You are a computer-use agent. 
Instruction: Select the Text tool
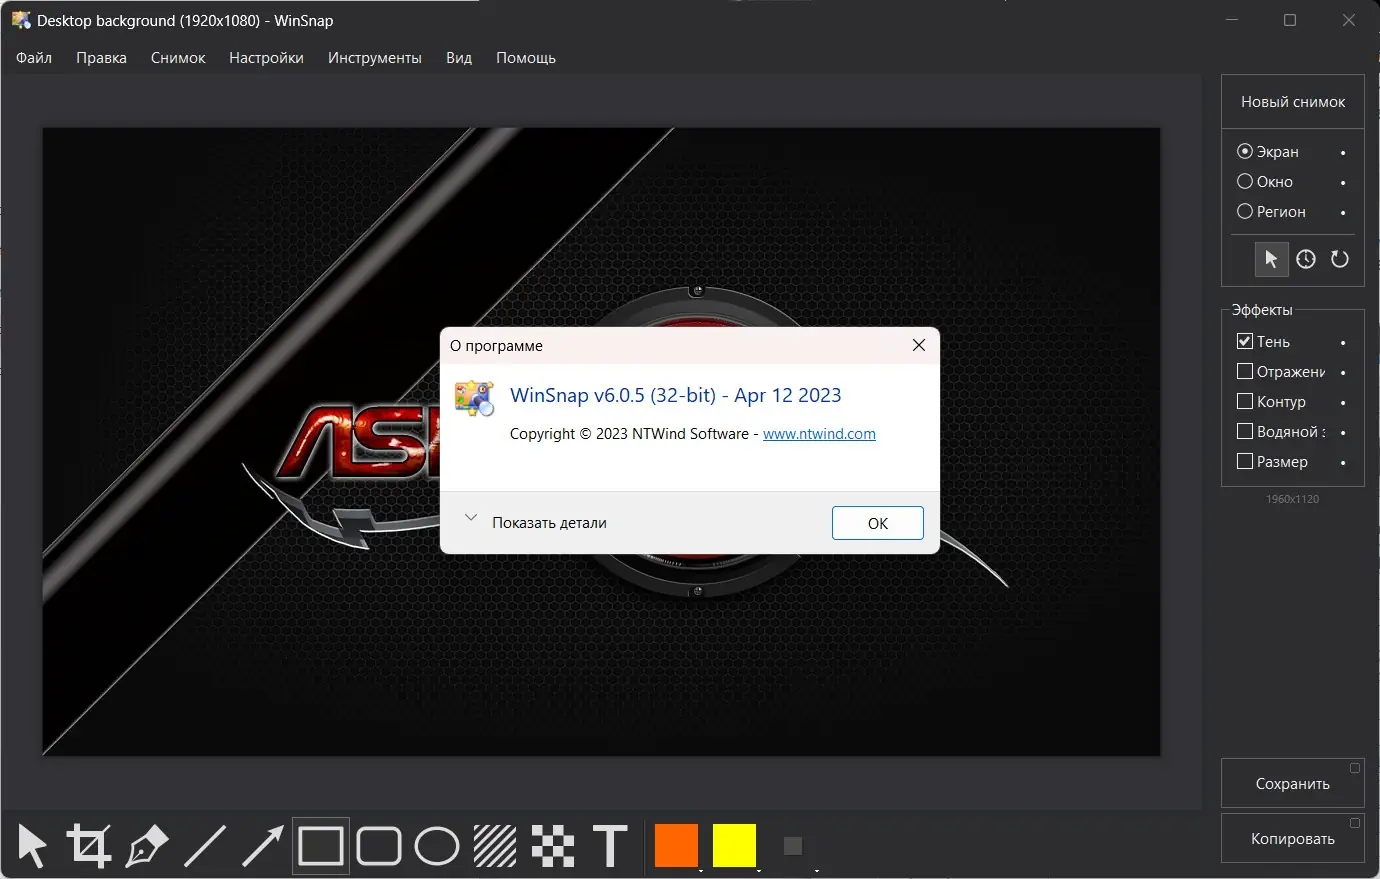pos(610,846)
